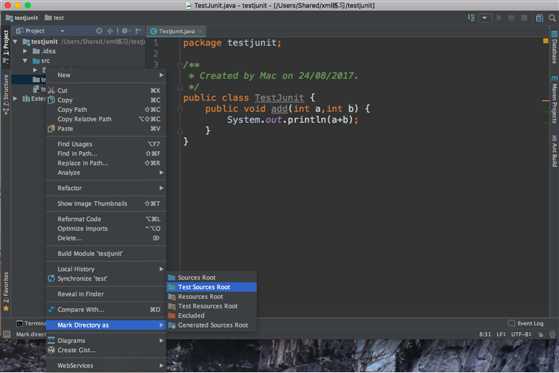Open the Analyze submenu
This screenshot has width=559, height=373.
[x=107, y=173]
